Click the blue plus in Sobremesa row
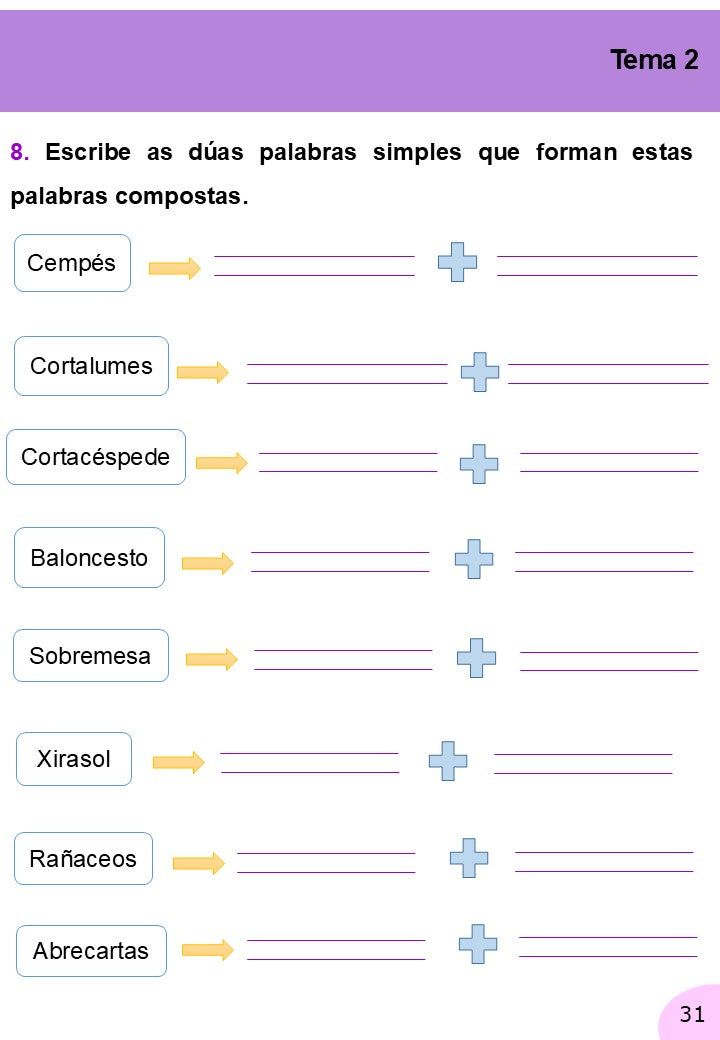 click(x=477, y=658)
